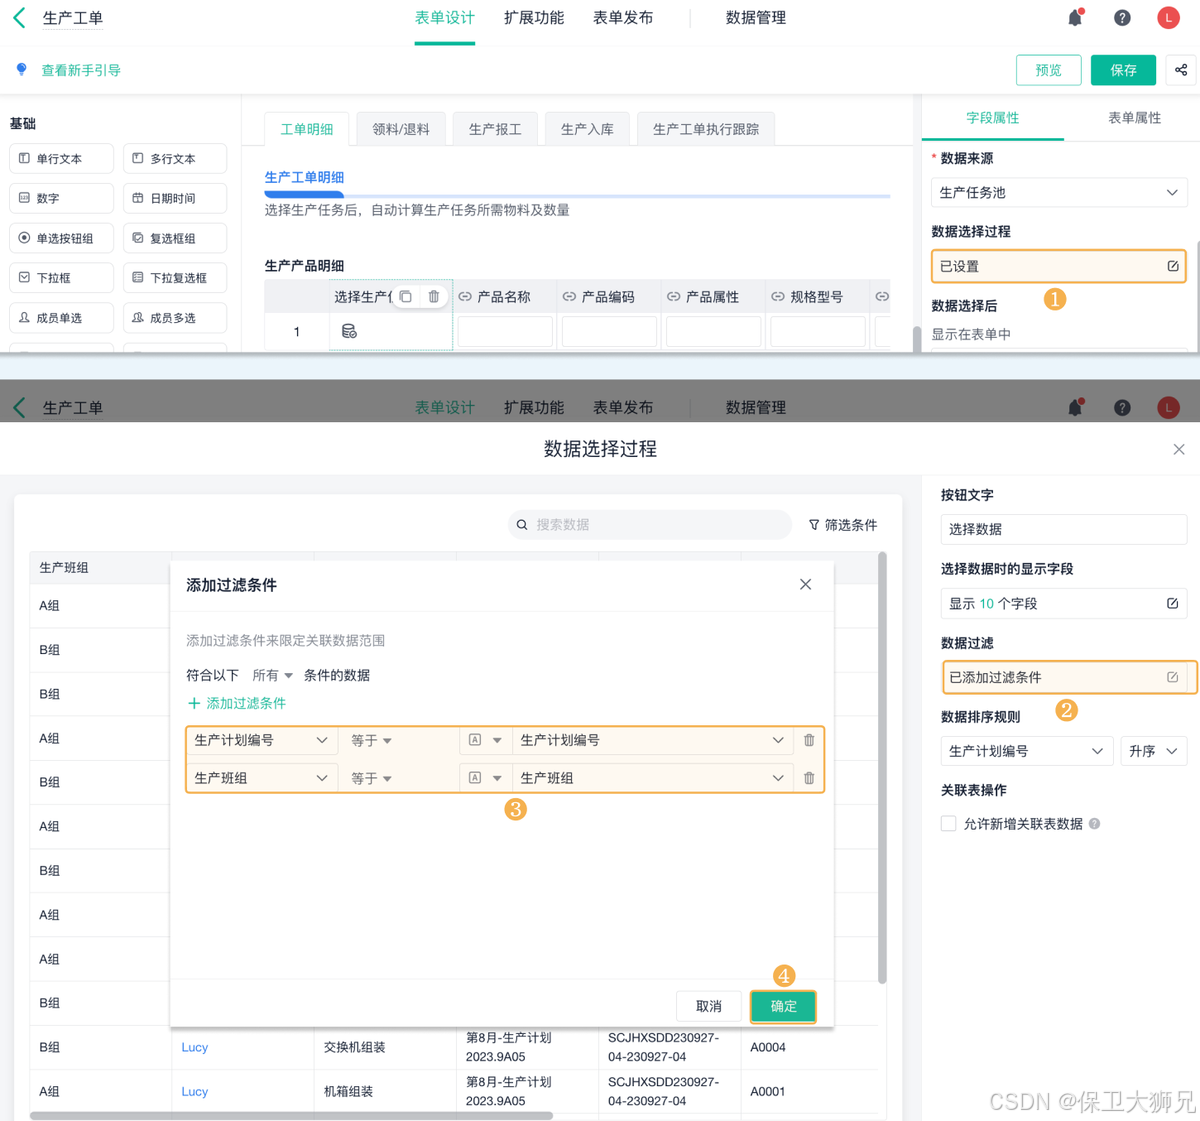1200x1121 pixels.
Task: Open the 升序 sort order dropdown
Action: point(1154,751)
